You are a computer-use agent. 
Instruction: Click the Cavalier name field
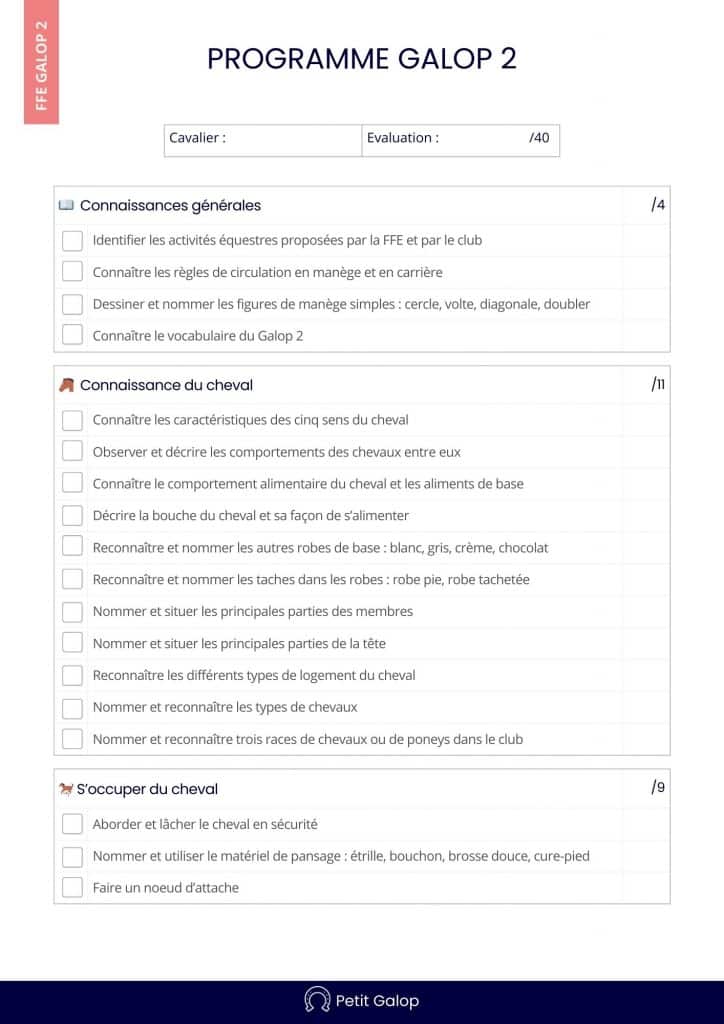pos(290,139)
